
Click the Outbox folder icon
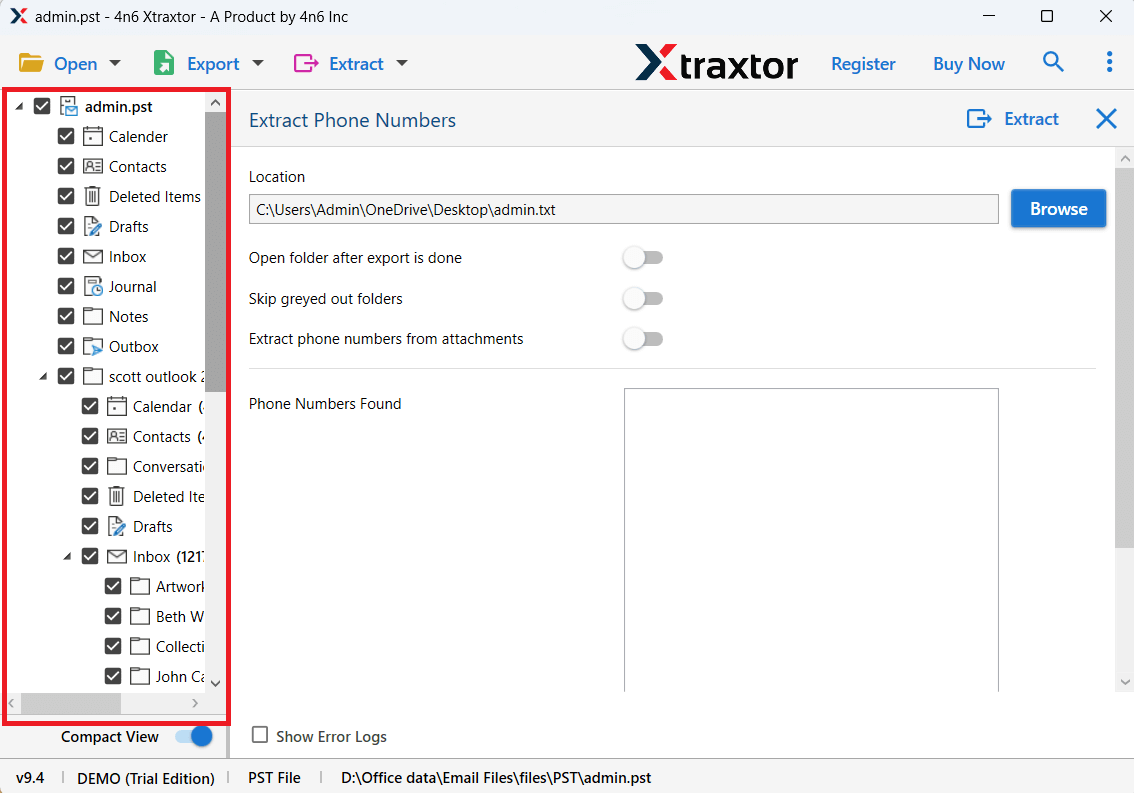pos(93,346)
